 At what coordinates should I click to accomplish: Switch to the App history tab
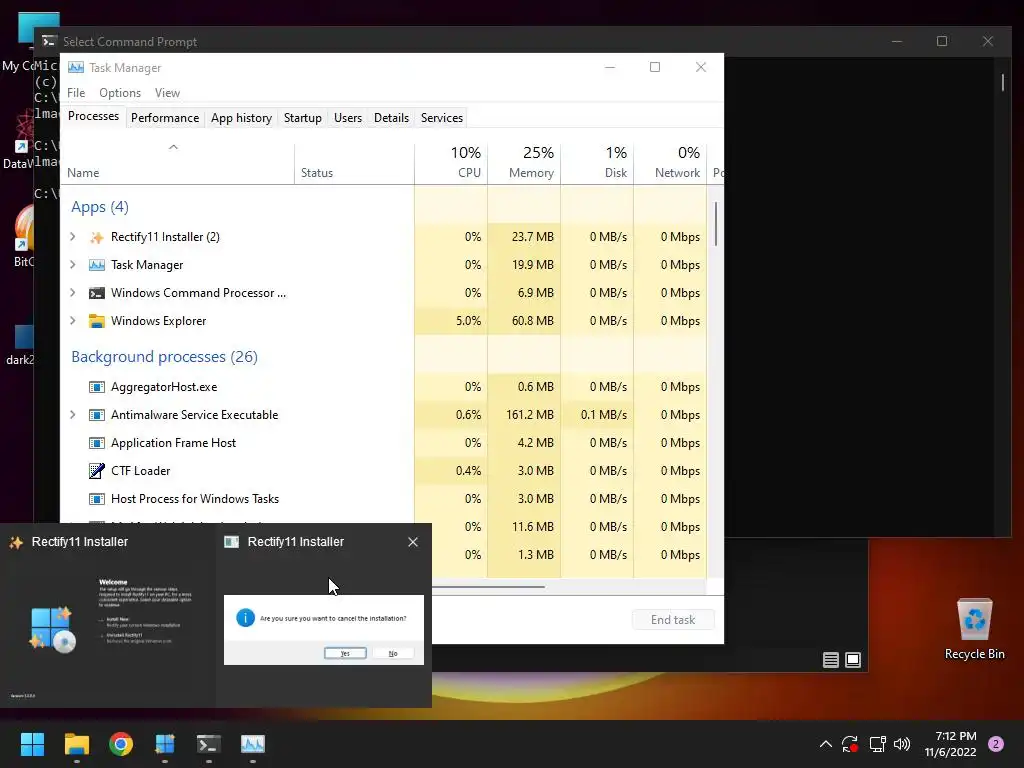tap(241, 118)
